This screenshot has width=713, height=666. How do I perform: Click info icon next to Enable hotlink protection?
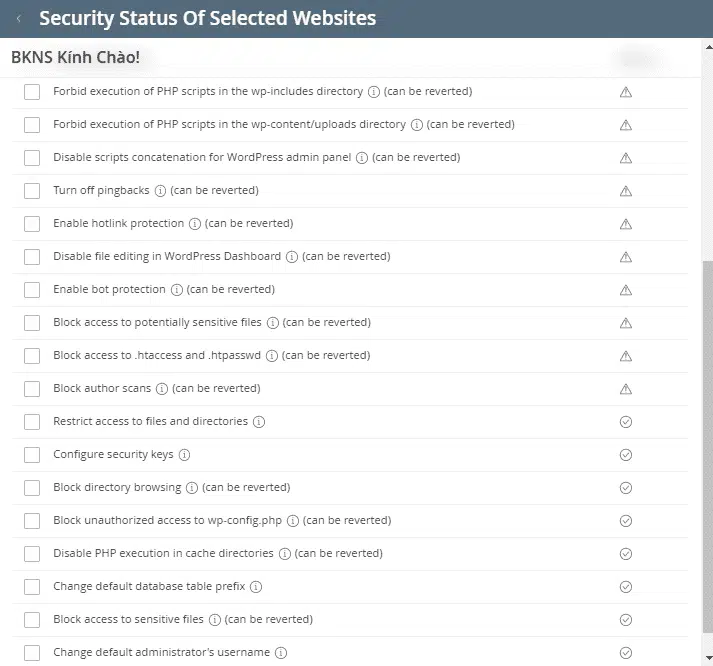(x=195, y=224)
